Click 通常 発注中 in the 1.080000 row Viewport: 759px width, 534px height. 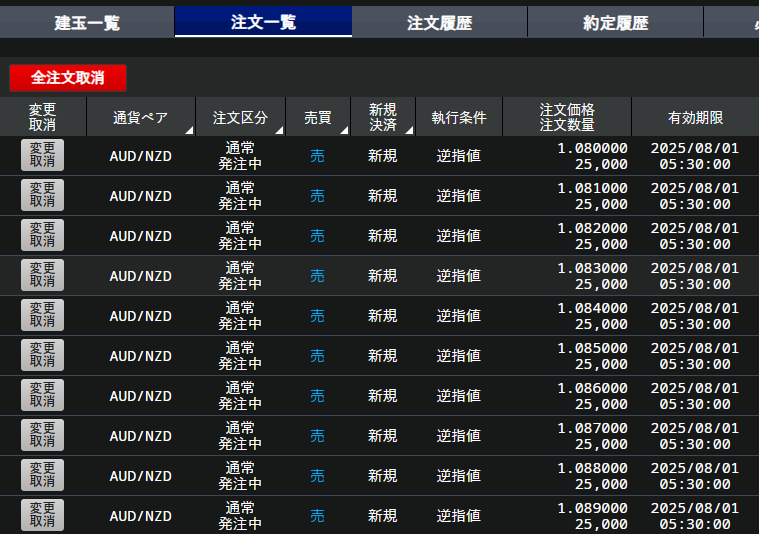[x=240, y=155]
